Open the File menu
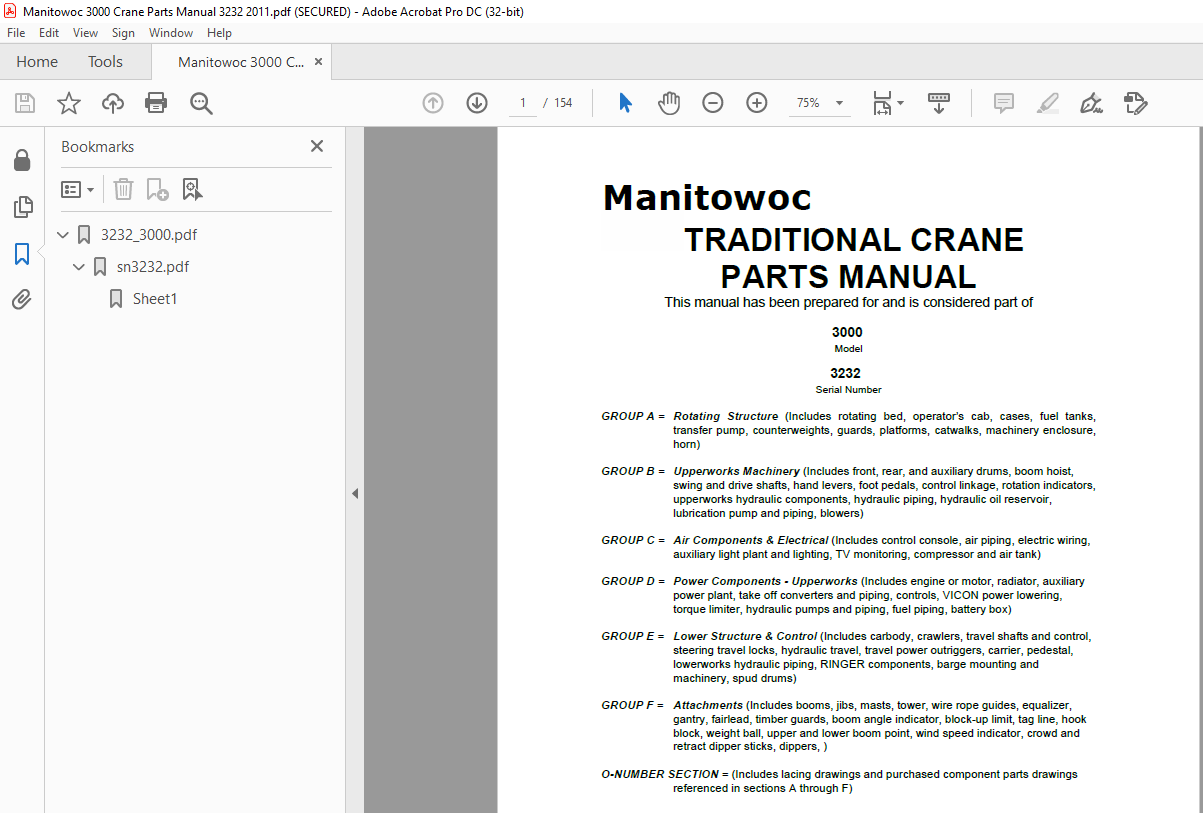This screenshot has height=813, width=1203. [16, 33]
